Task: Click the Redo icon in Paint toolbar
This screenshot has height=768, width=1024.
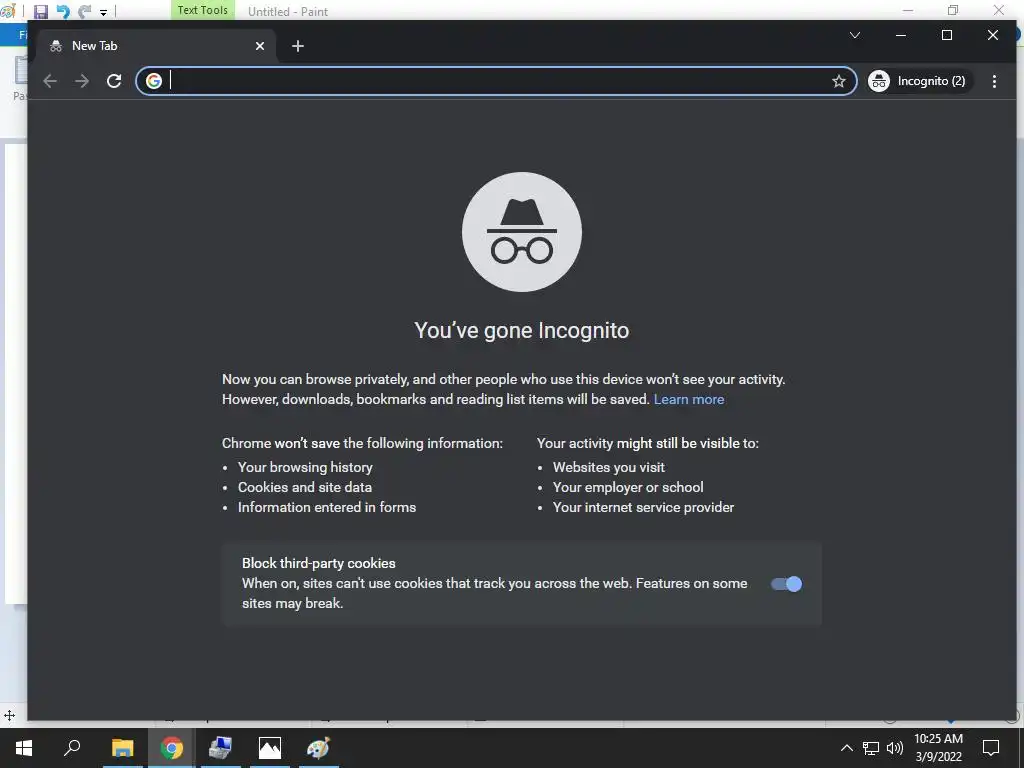Action: tap(84, 11)
